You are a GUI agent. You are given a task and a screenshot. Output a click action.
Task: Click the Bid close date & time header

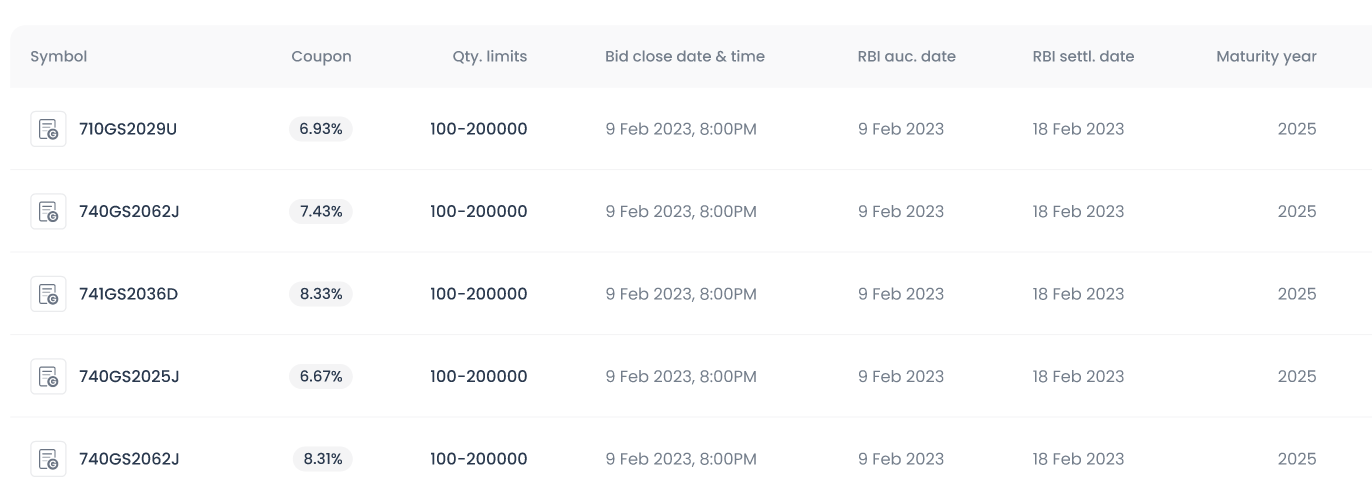click(685, 57)
